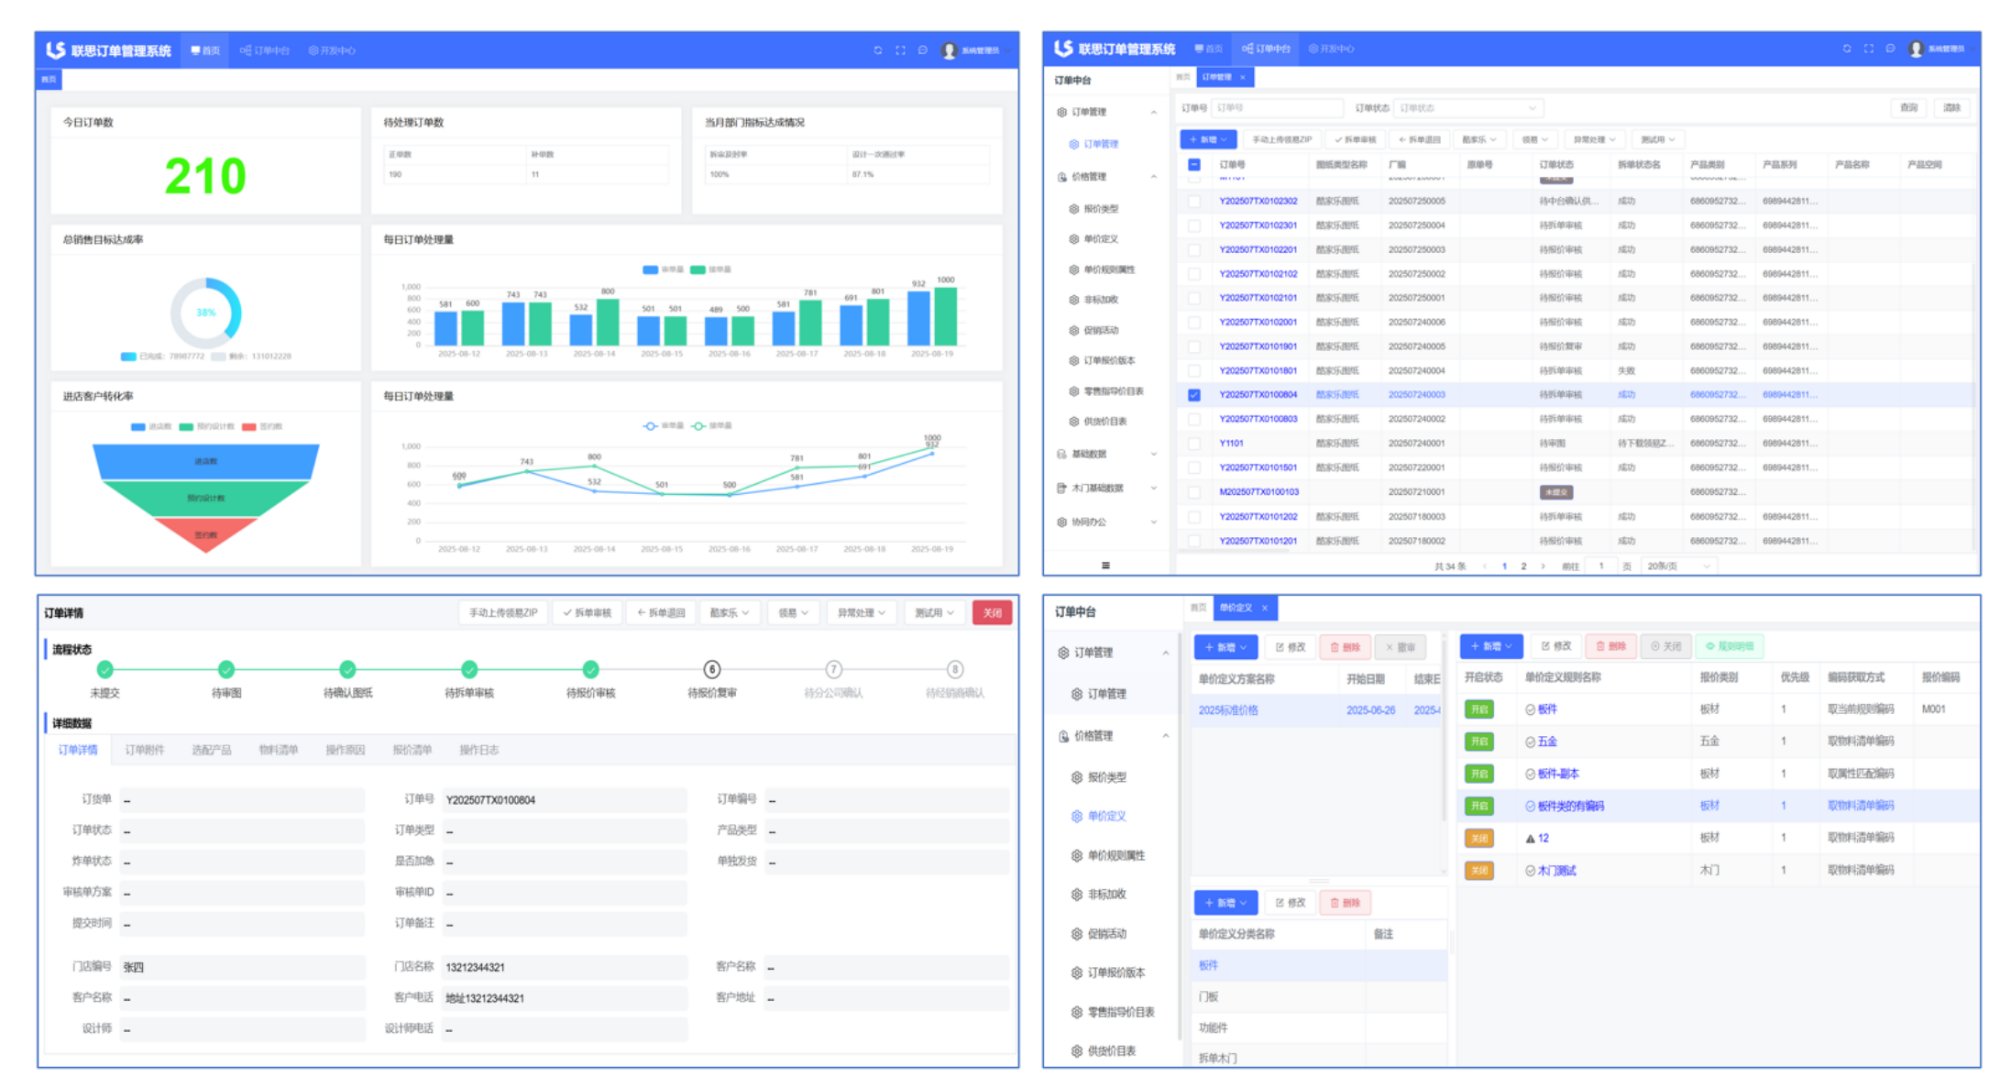2000x1088 pixels.
Task: Switch to 操作日志 tab in order detail
Action: tap(478, 750)
